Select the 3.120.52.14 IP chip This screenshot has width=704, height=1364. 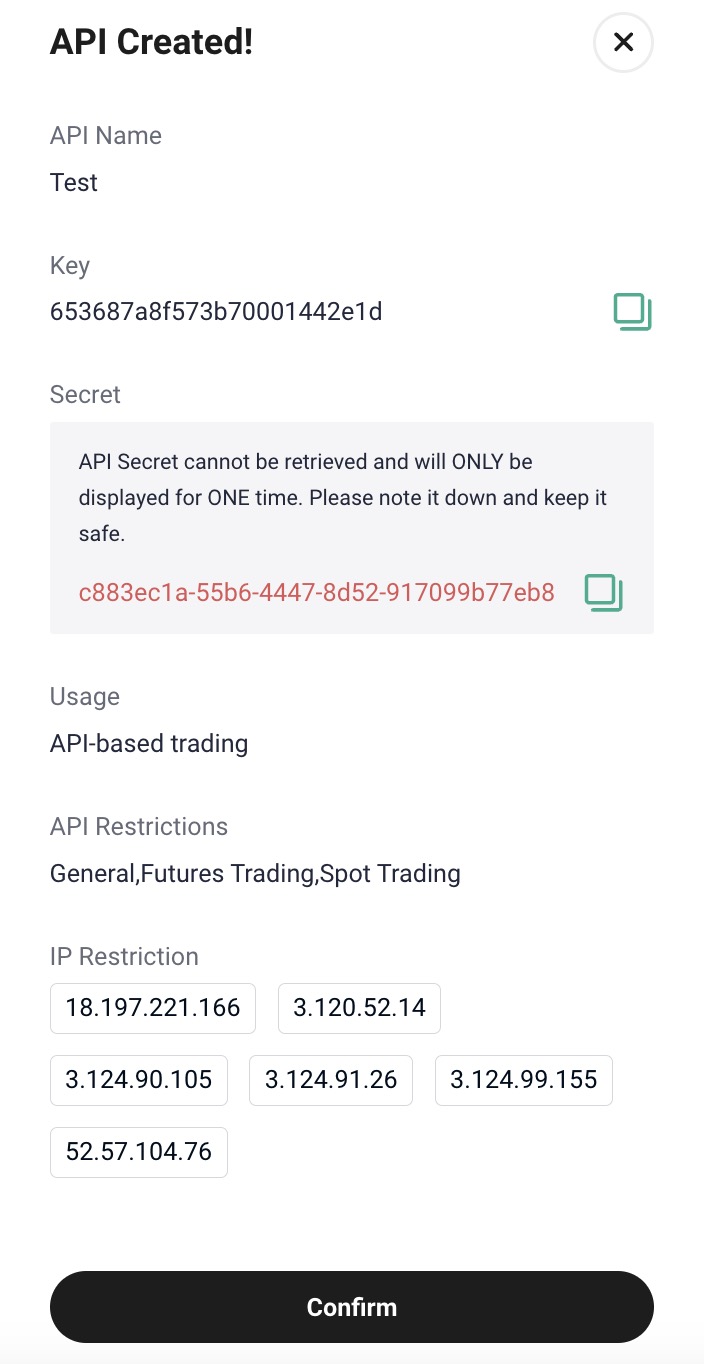click(359, 1008)
